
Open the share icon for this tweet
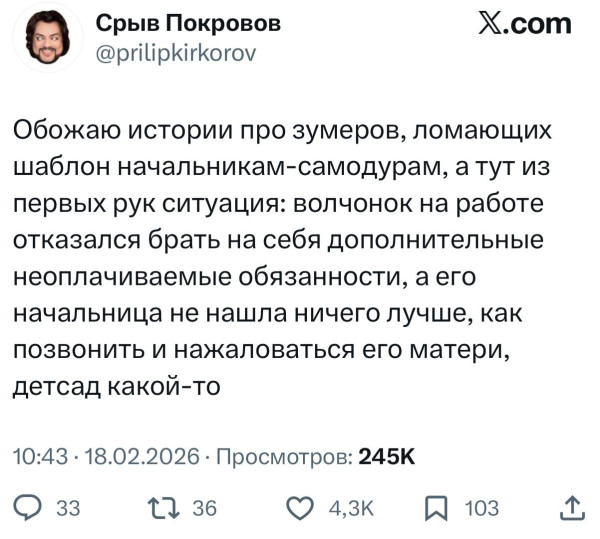coord(572,507)
